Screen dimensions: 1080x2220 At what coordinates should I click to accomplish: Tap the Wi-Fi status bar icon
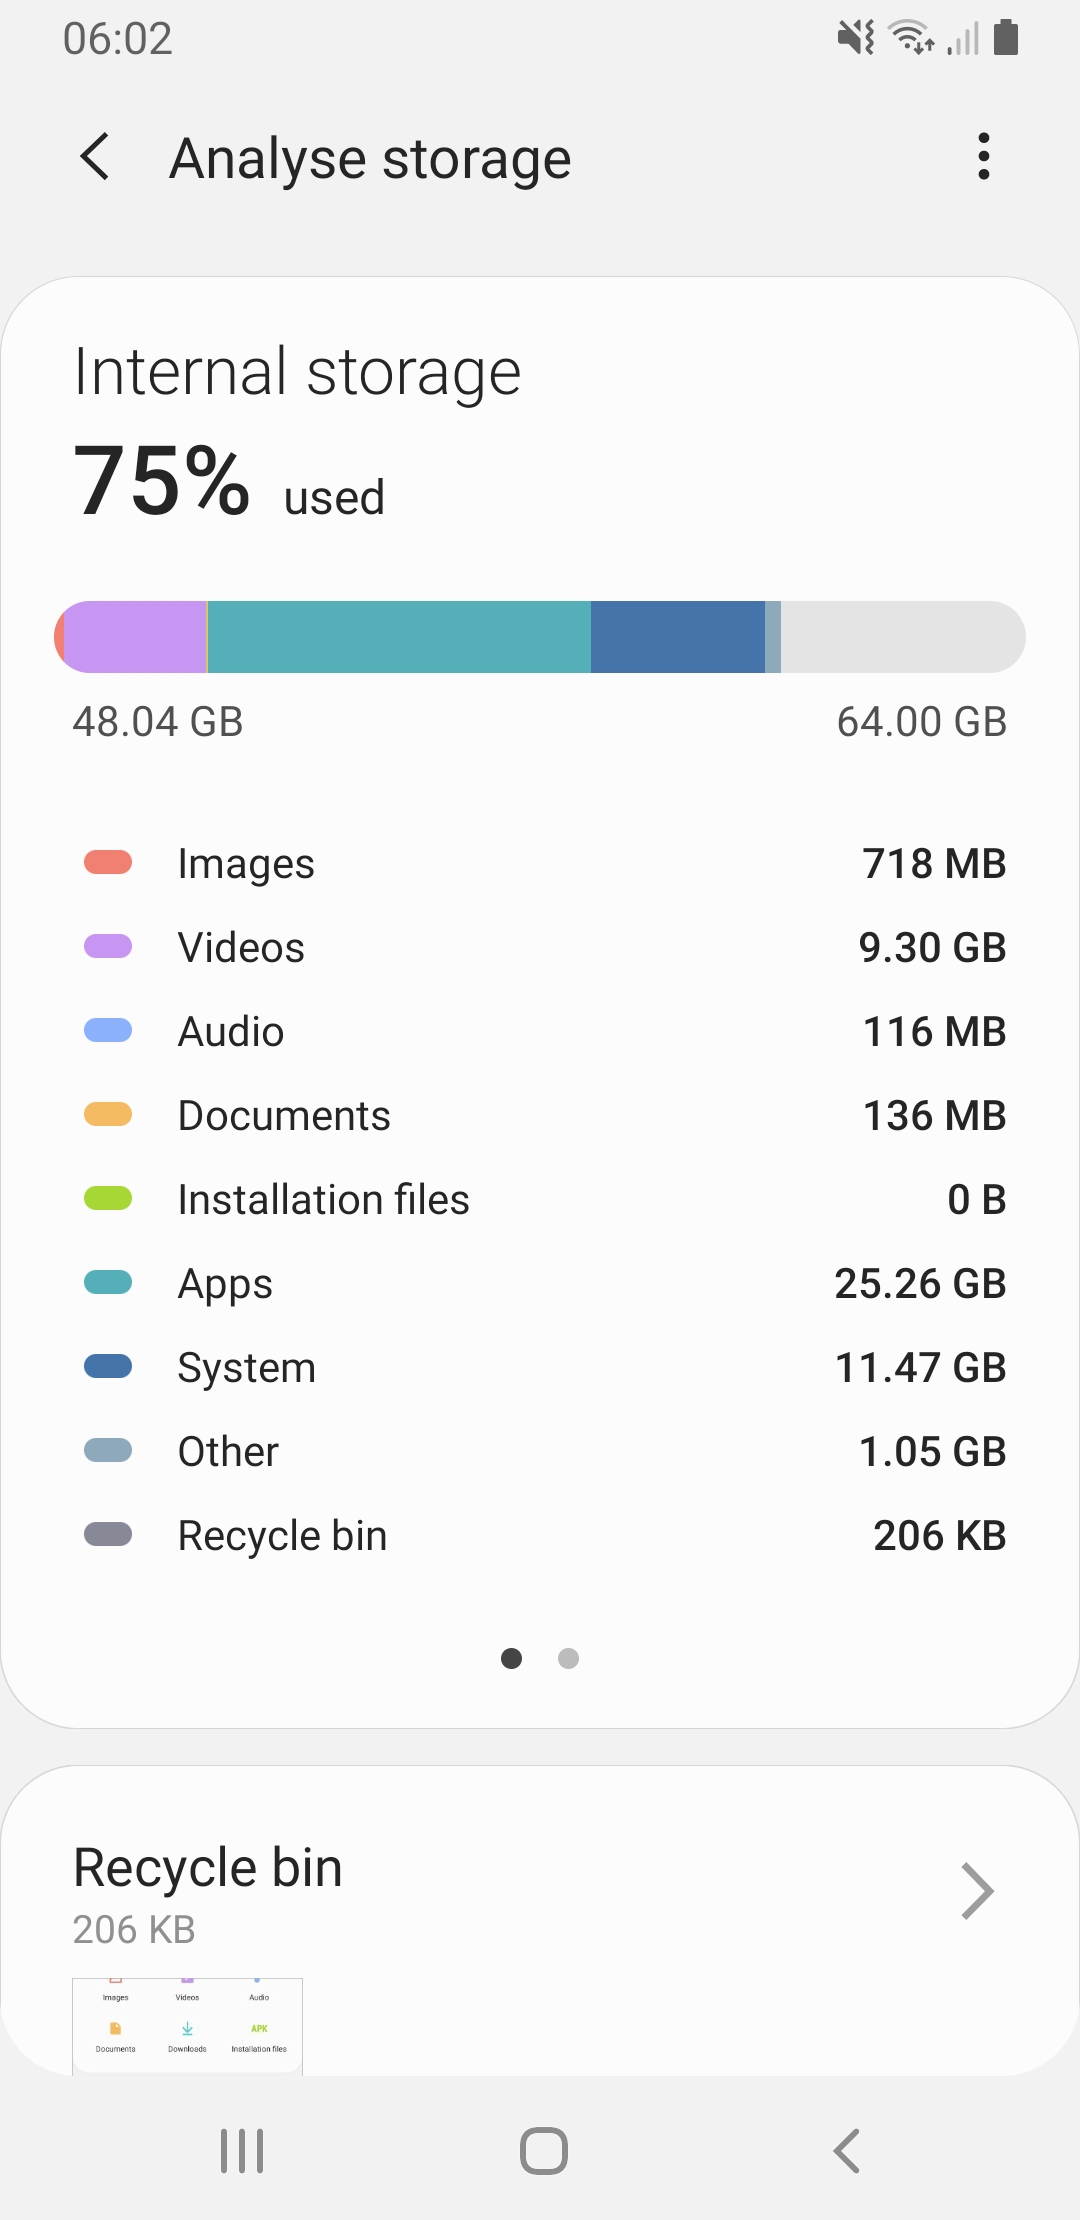(912, 38)
